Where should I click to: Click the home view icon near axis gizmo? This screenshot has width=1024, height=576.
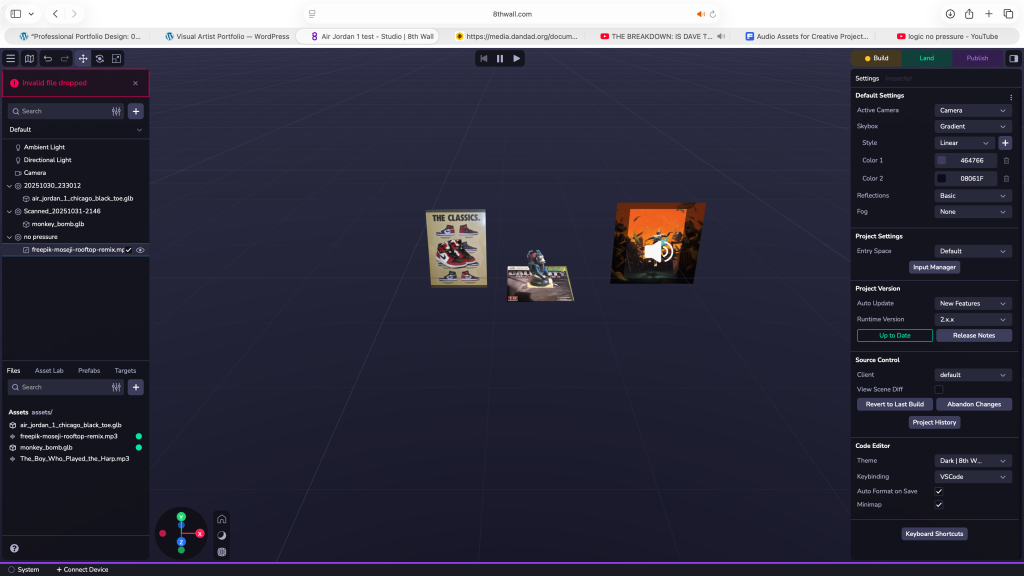pos(221,519)
